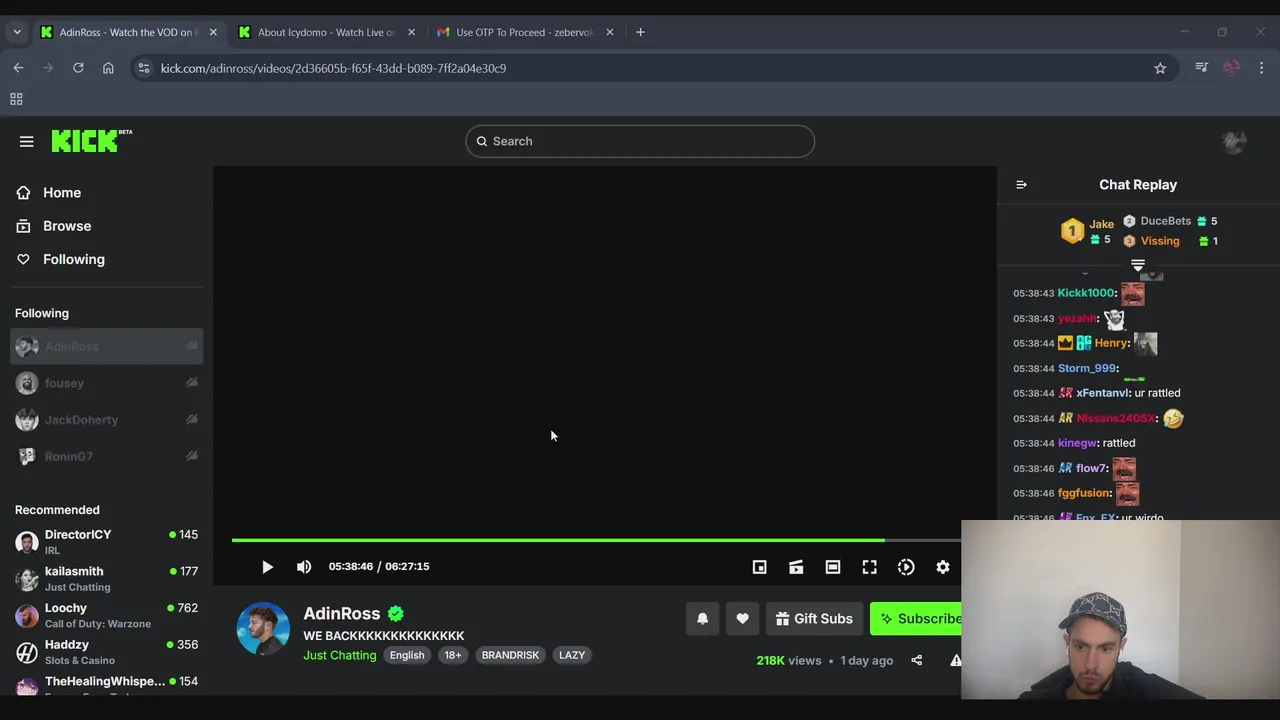Viewport: 1280px width, 720px height.
Task: Switch to About Icydomo browser tab
Action: click(326, 32)
